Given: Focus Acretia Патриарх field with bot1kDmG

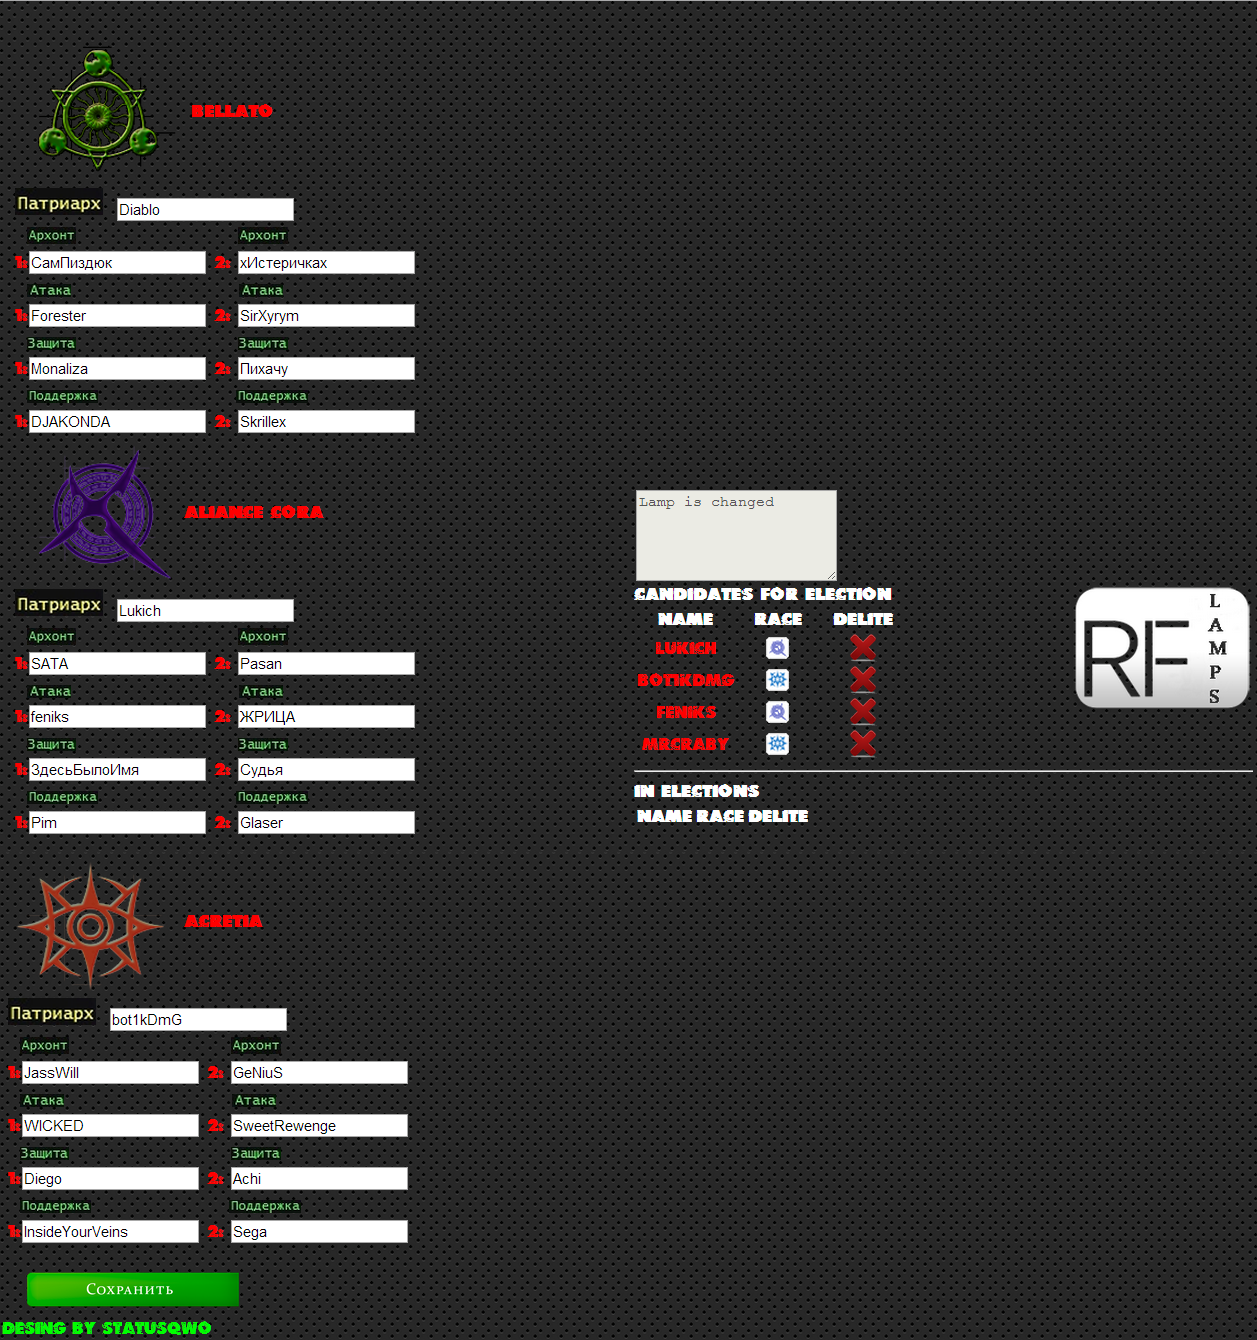Looking at the screenshot, I should click(x=198, y=1019).
